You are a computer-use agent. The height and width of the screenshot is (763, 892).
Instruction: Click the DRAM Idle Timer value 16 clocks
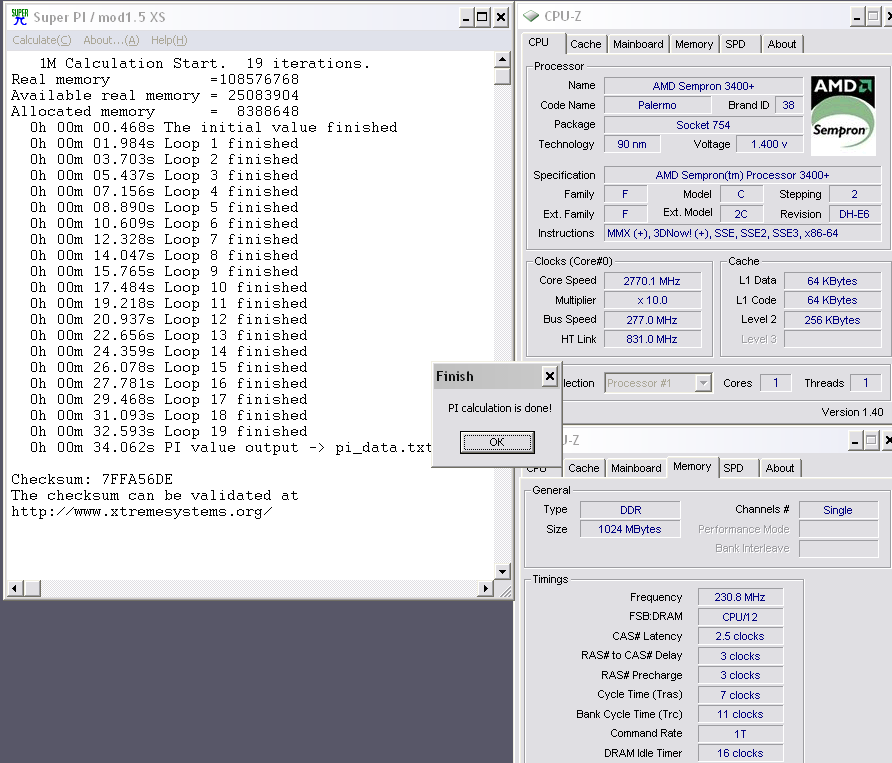(740, 753)
